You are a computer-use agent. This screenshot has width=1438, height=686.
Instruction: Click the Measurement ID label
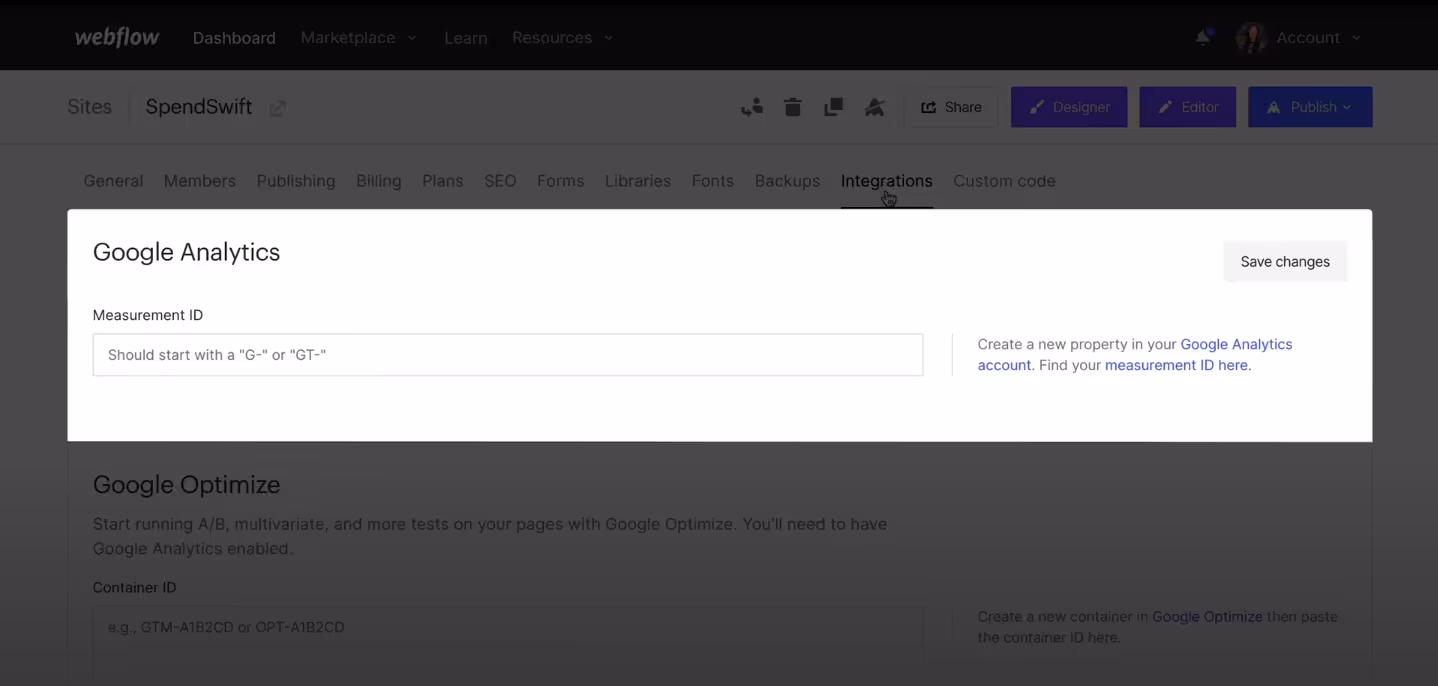pos(148,315)
